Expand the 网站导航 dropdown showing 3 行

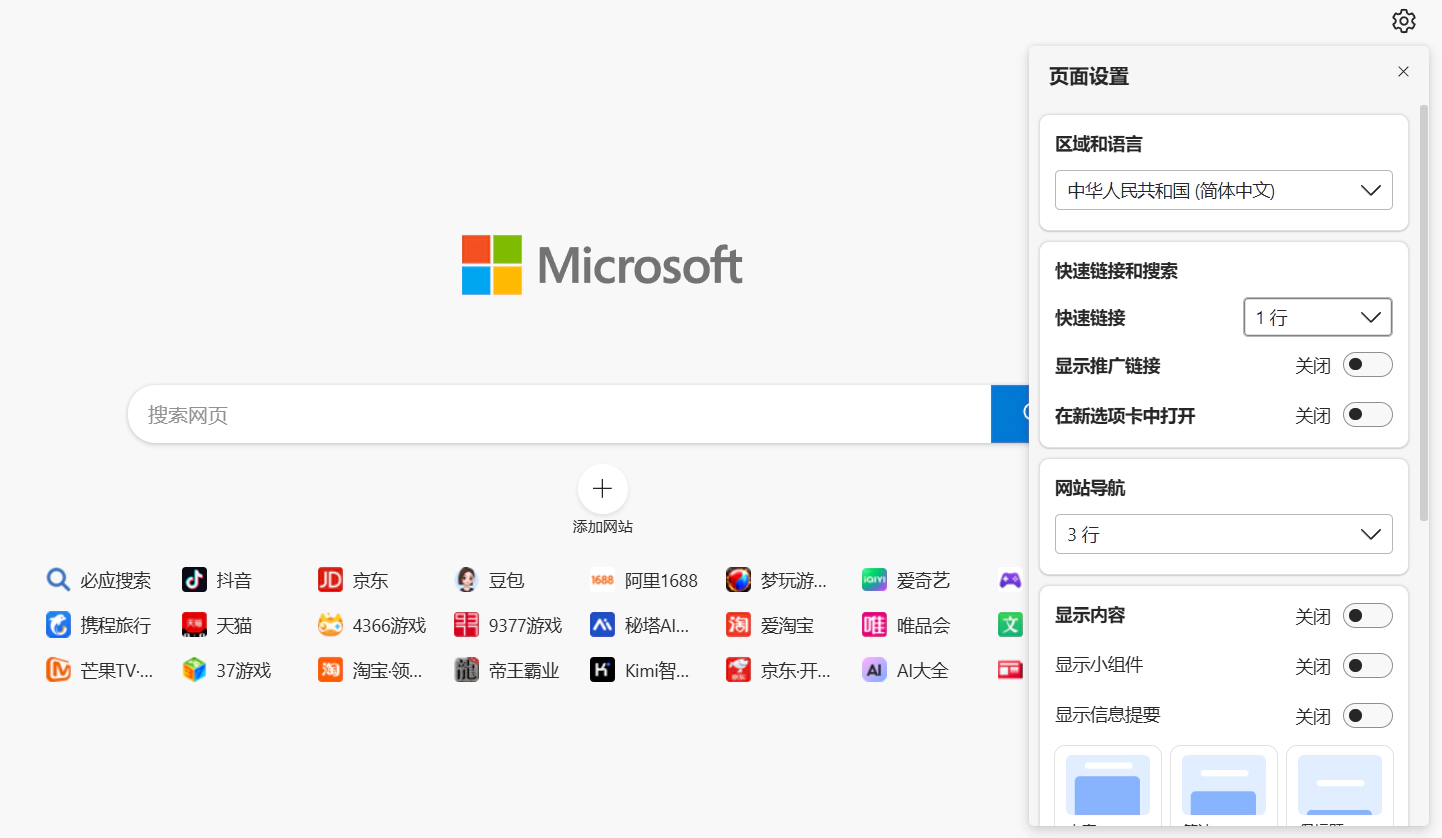tap(1223, 534)
